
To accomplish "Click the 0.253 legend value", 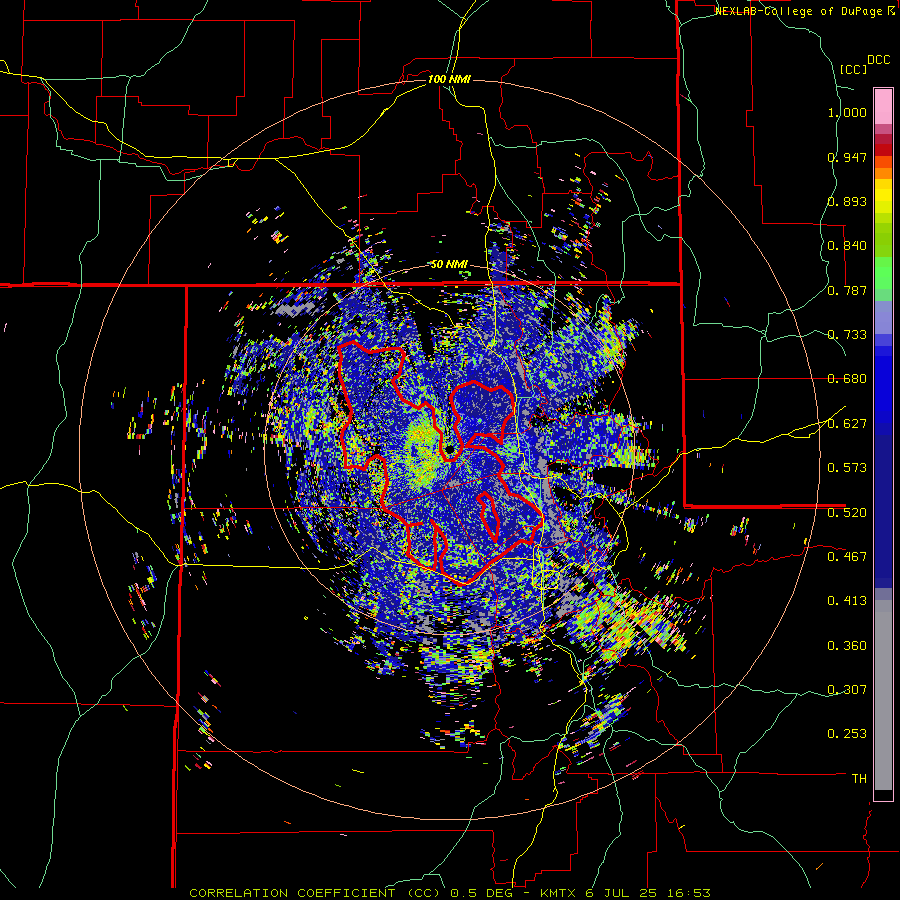I will coord(847,734).
